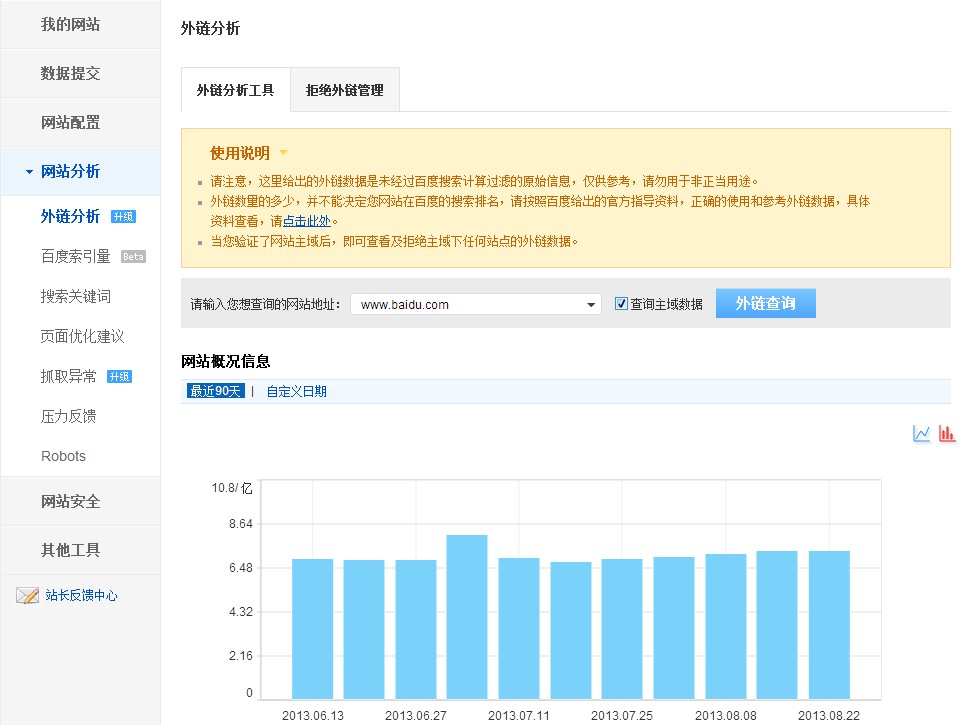Open the website address dropdown arrow

(591, 305)
